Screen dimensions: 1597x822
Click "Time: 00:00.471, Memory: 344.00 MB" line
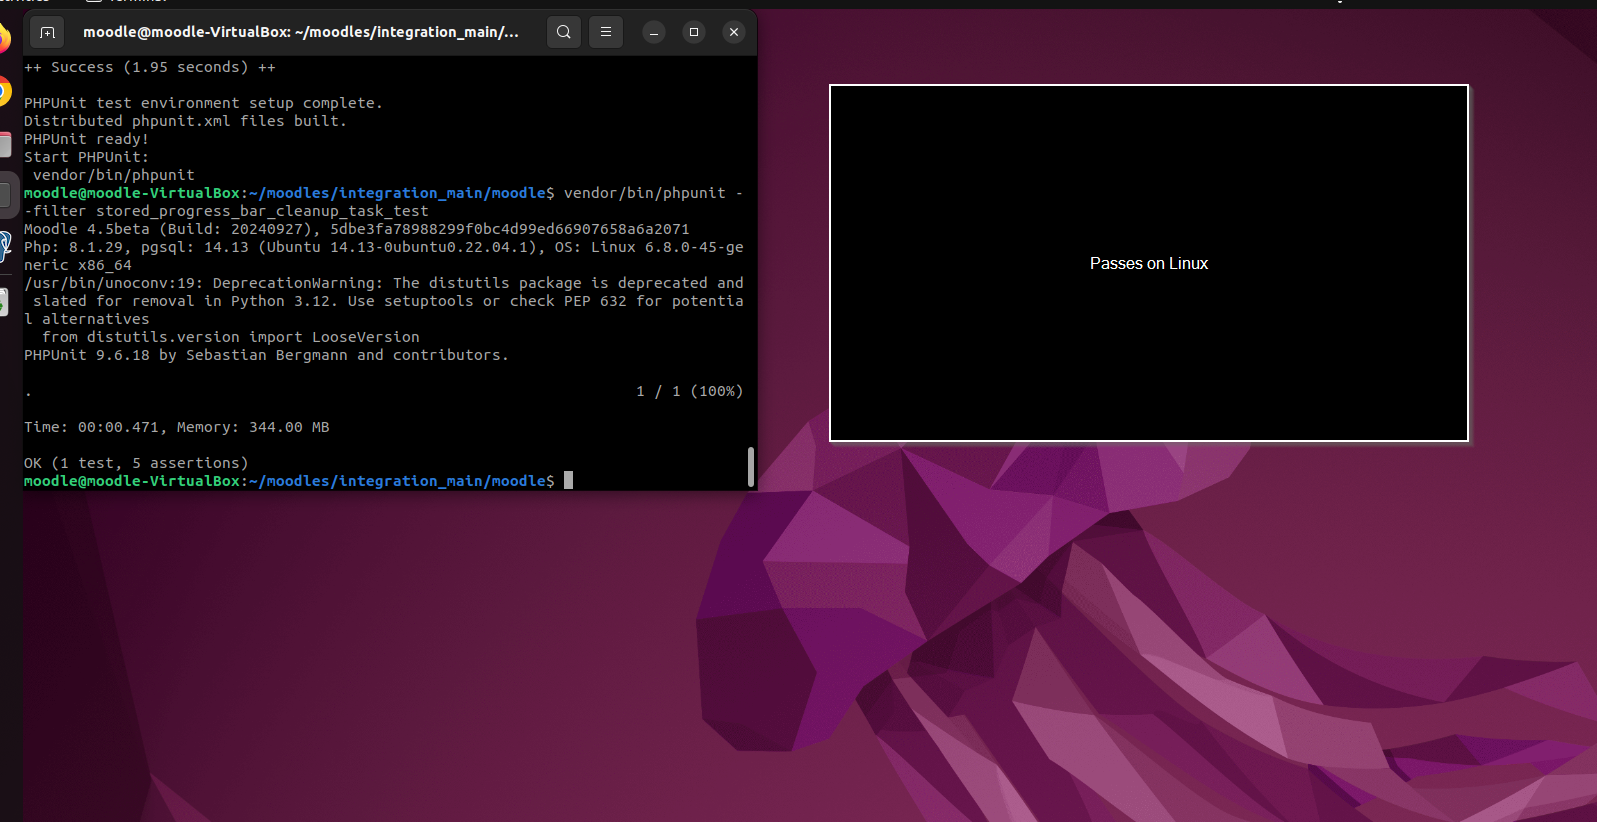pos(177,427)
